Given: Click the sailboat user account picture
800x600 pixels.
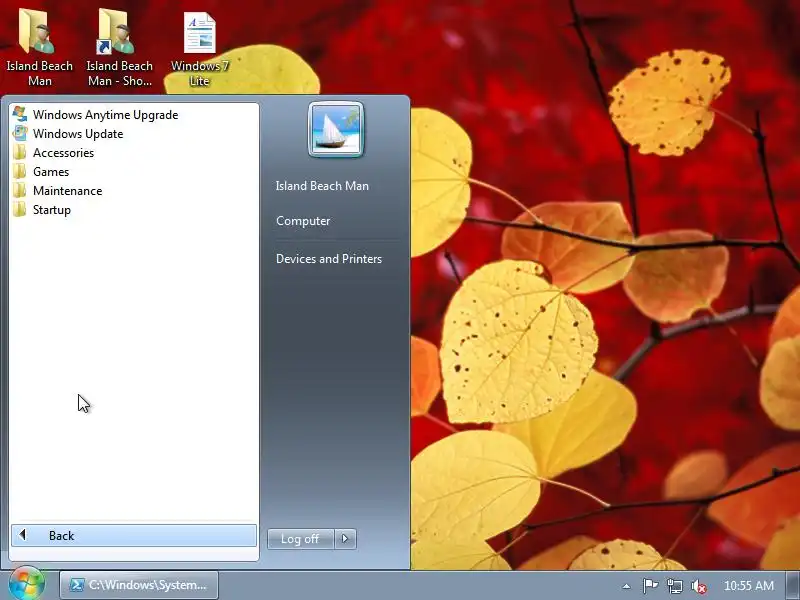Looking at the screenshot, I should (336, 130).
